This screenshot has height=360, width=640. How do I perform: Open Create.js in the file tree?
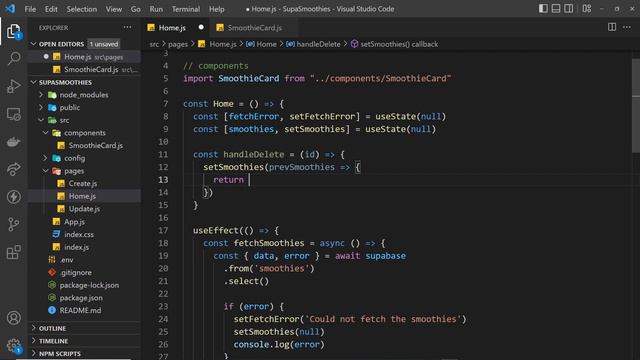coord(82,183)
